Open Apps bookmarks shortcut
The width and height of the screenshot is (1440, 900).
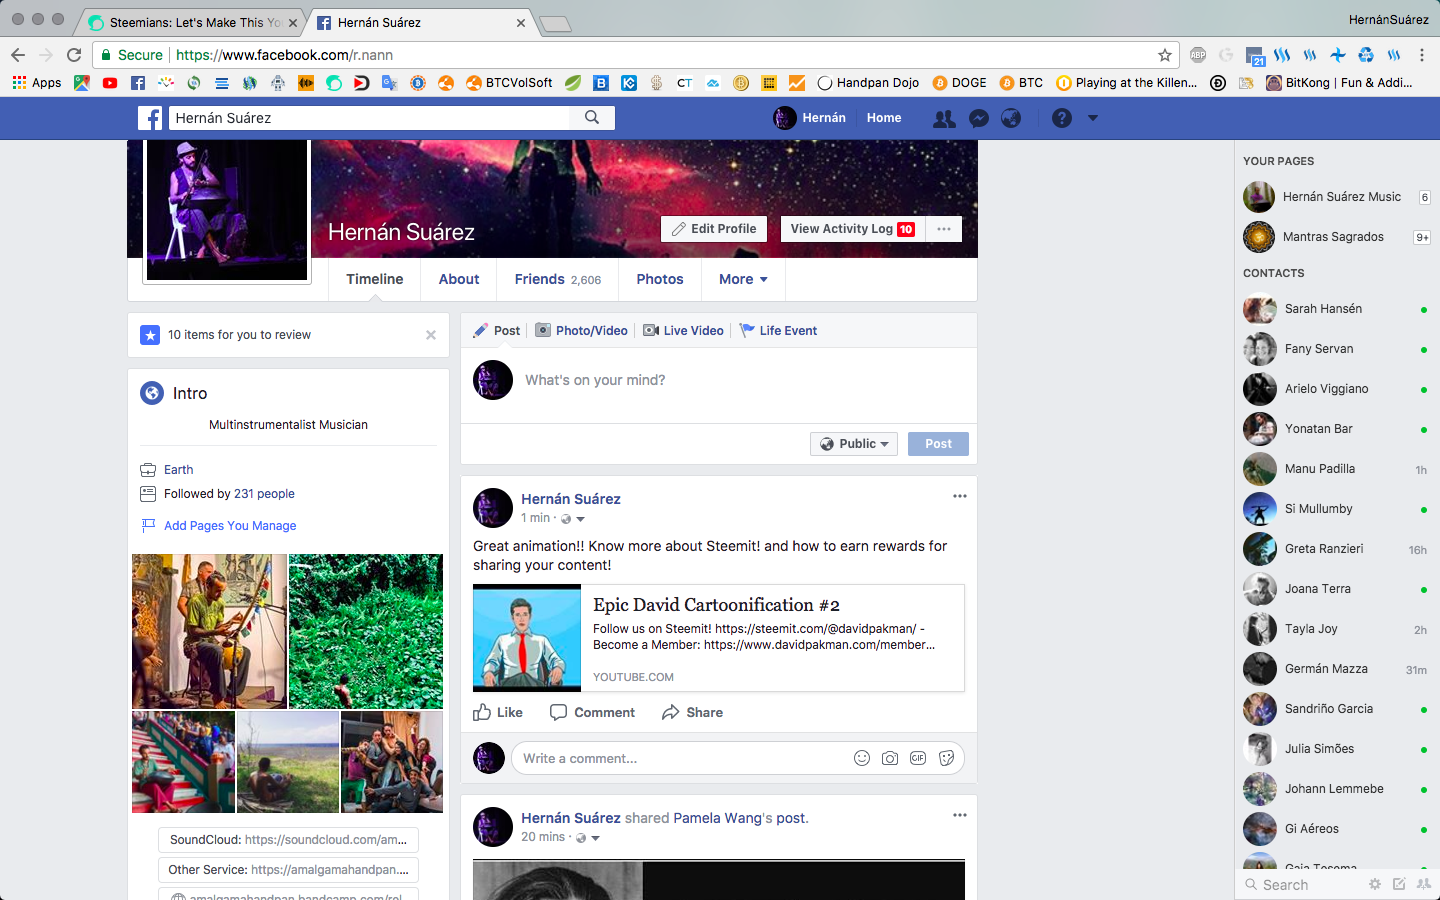pos(37,83)
